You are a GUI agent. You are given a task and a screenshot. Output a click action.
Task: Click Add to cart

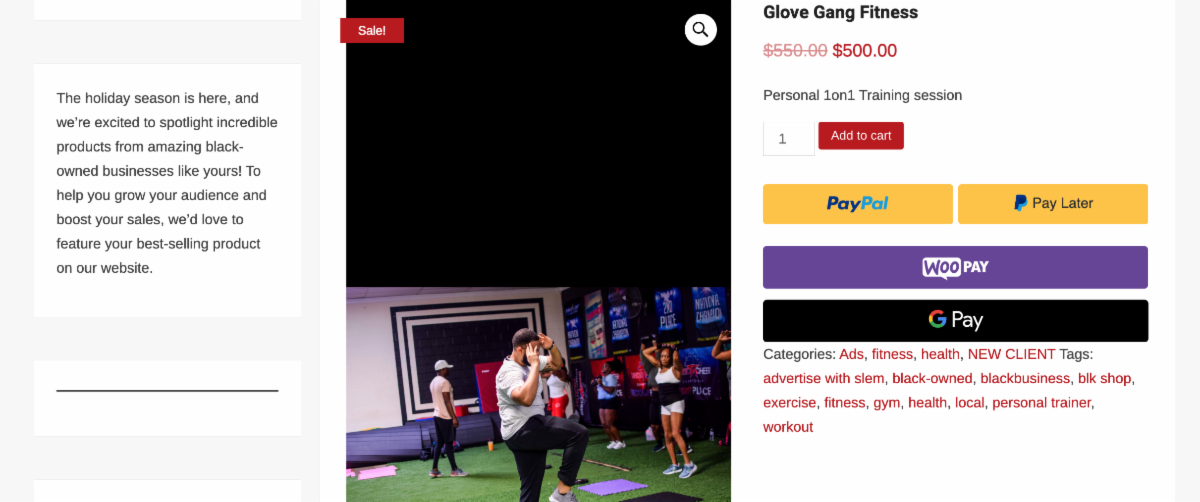[x=861, y=136]
